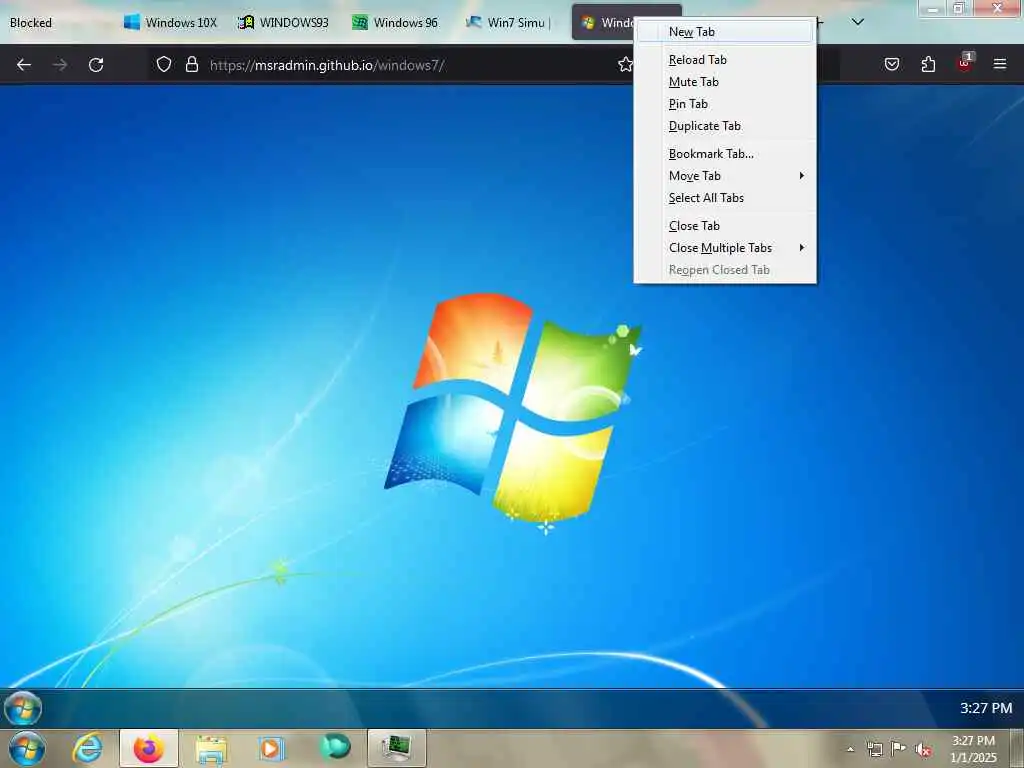This screenshot has height=768, width=1024.
Task: Open the Pocket save icon
Action: (x=892, y=65)
